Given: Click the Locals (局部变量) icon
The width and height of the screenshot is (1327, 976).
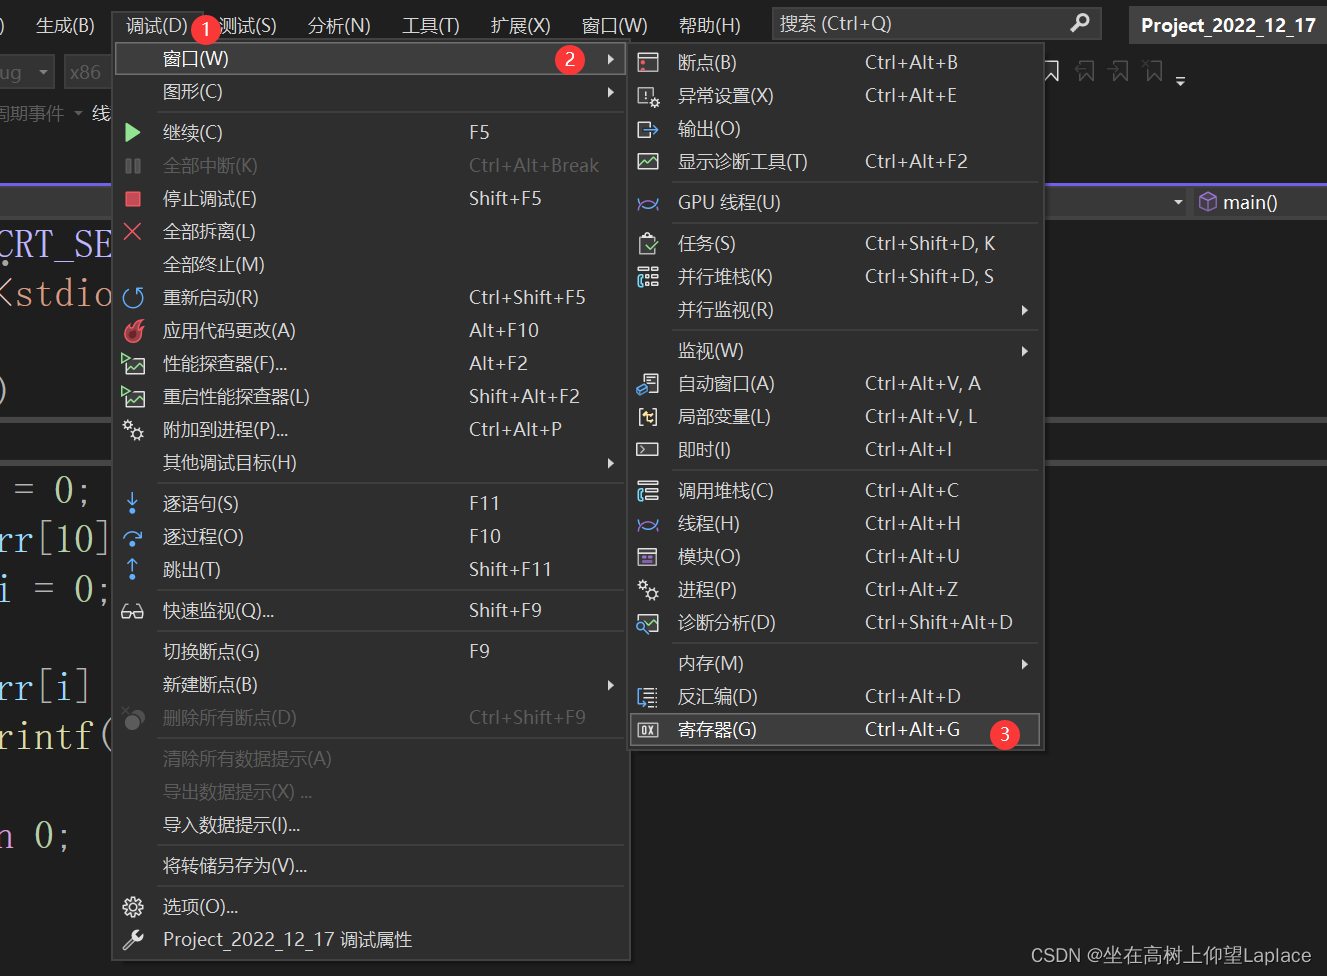Looking at the screenshot, I should tap(648, 417).
